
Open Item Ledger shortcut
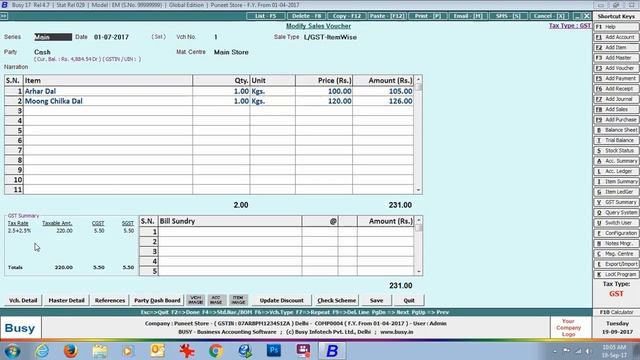616,192
